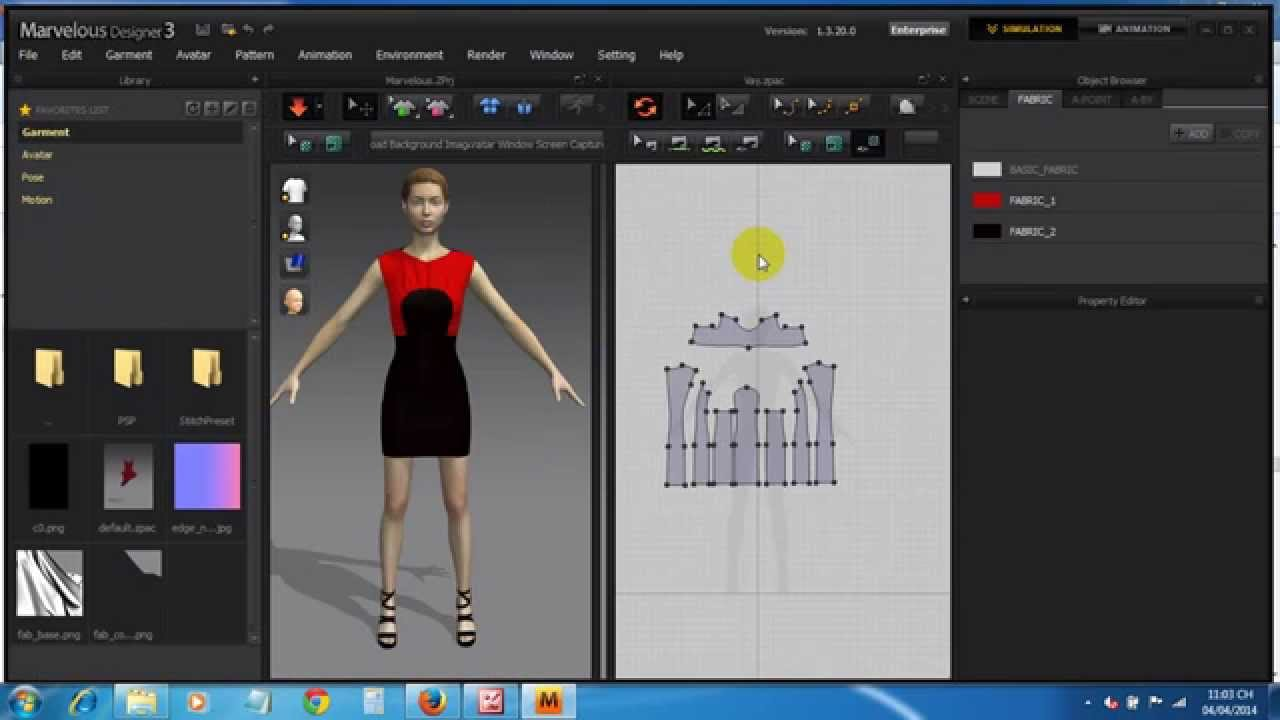Image resolution: width=1280 pixels, height=720 pixels.
Task: Click the Edit Texture tool in 3D toolbar
Action: (299, 144)
